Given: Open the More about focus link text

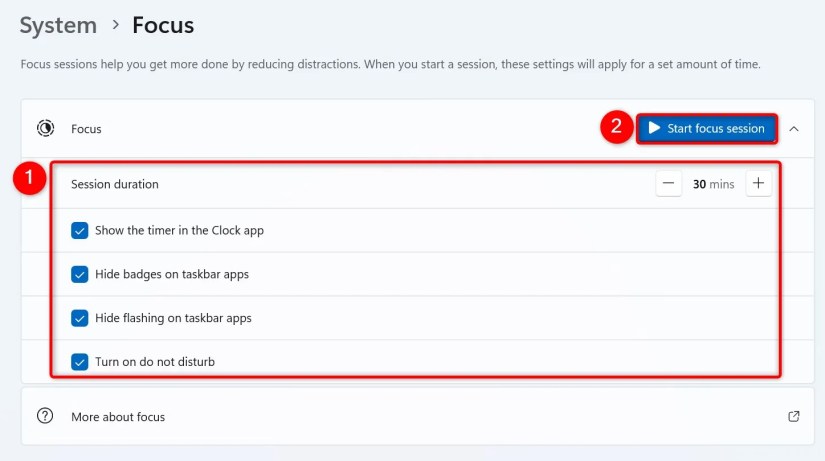Looking at the screenshot, I should (118, 416).
